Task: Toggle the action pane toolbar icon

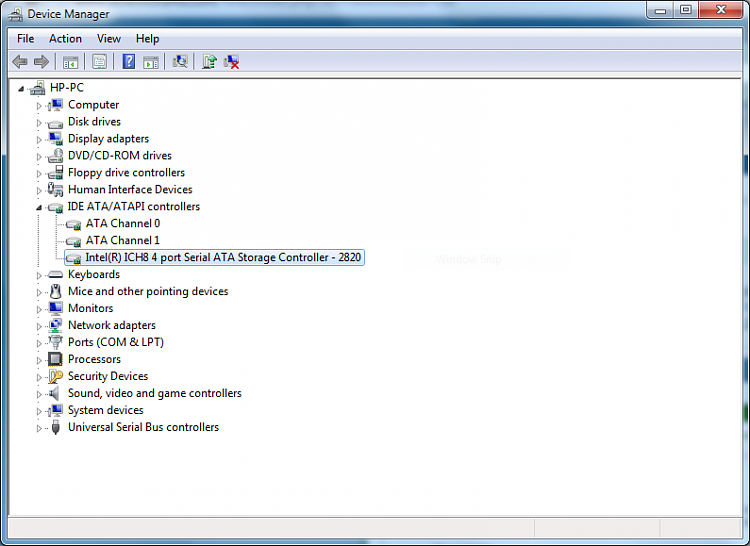Action: (151, 62)
